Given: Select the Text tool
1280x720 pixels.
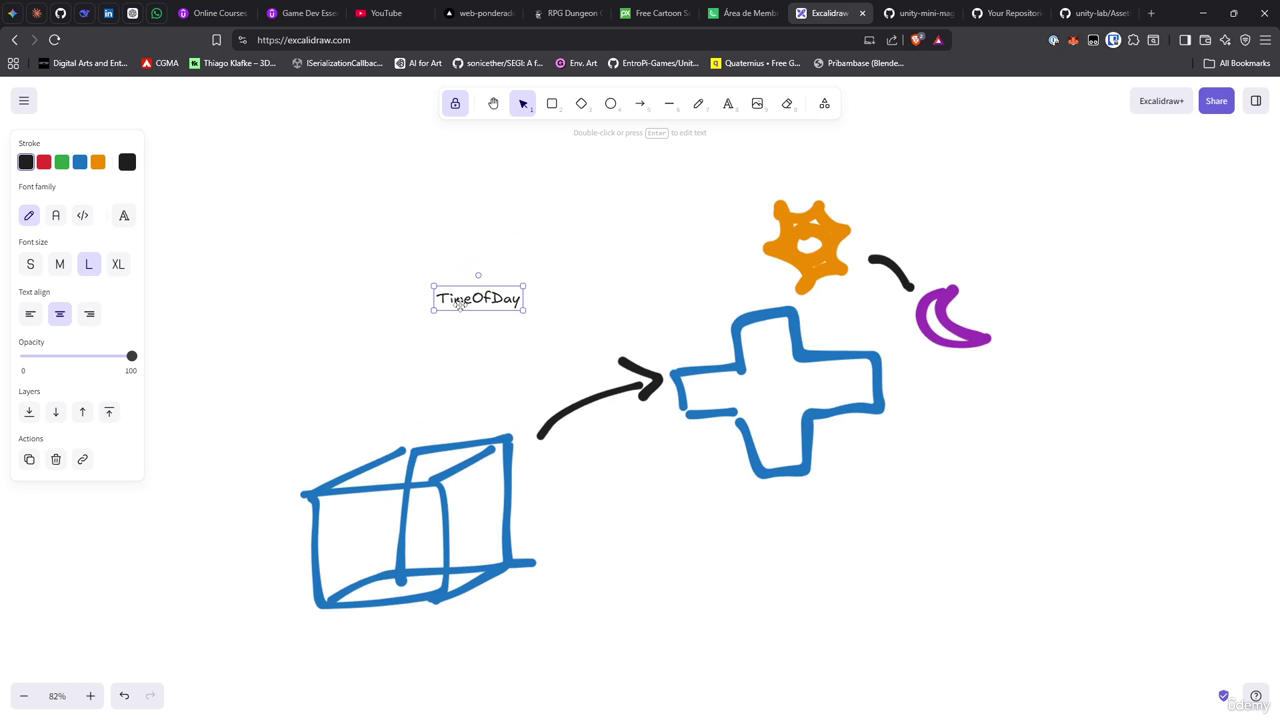Looking at the screenshot, I should tap(728, 103).
